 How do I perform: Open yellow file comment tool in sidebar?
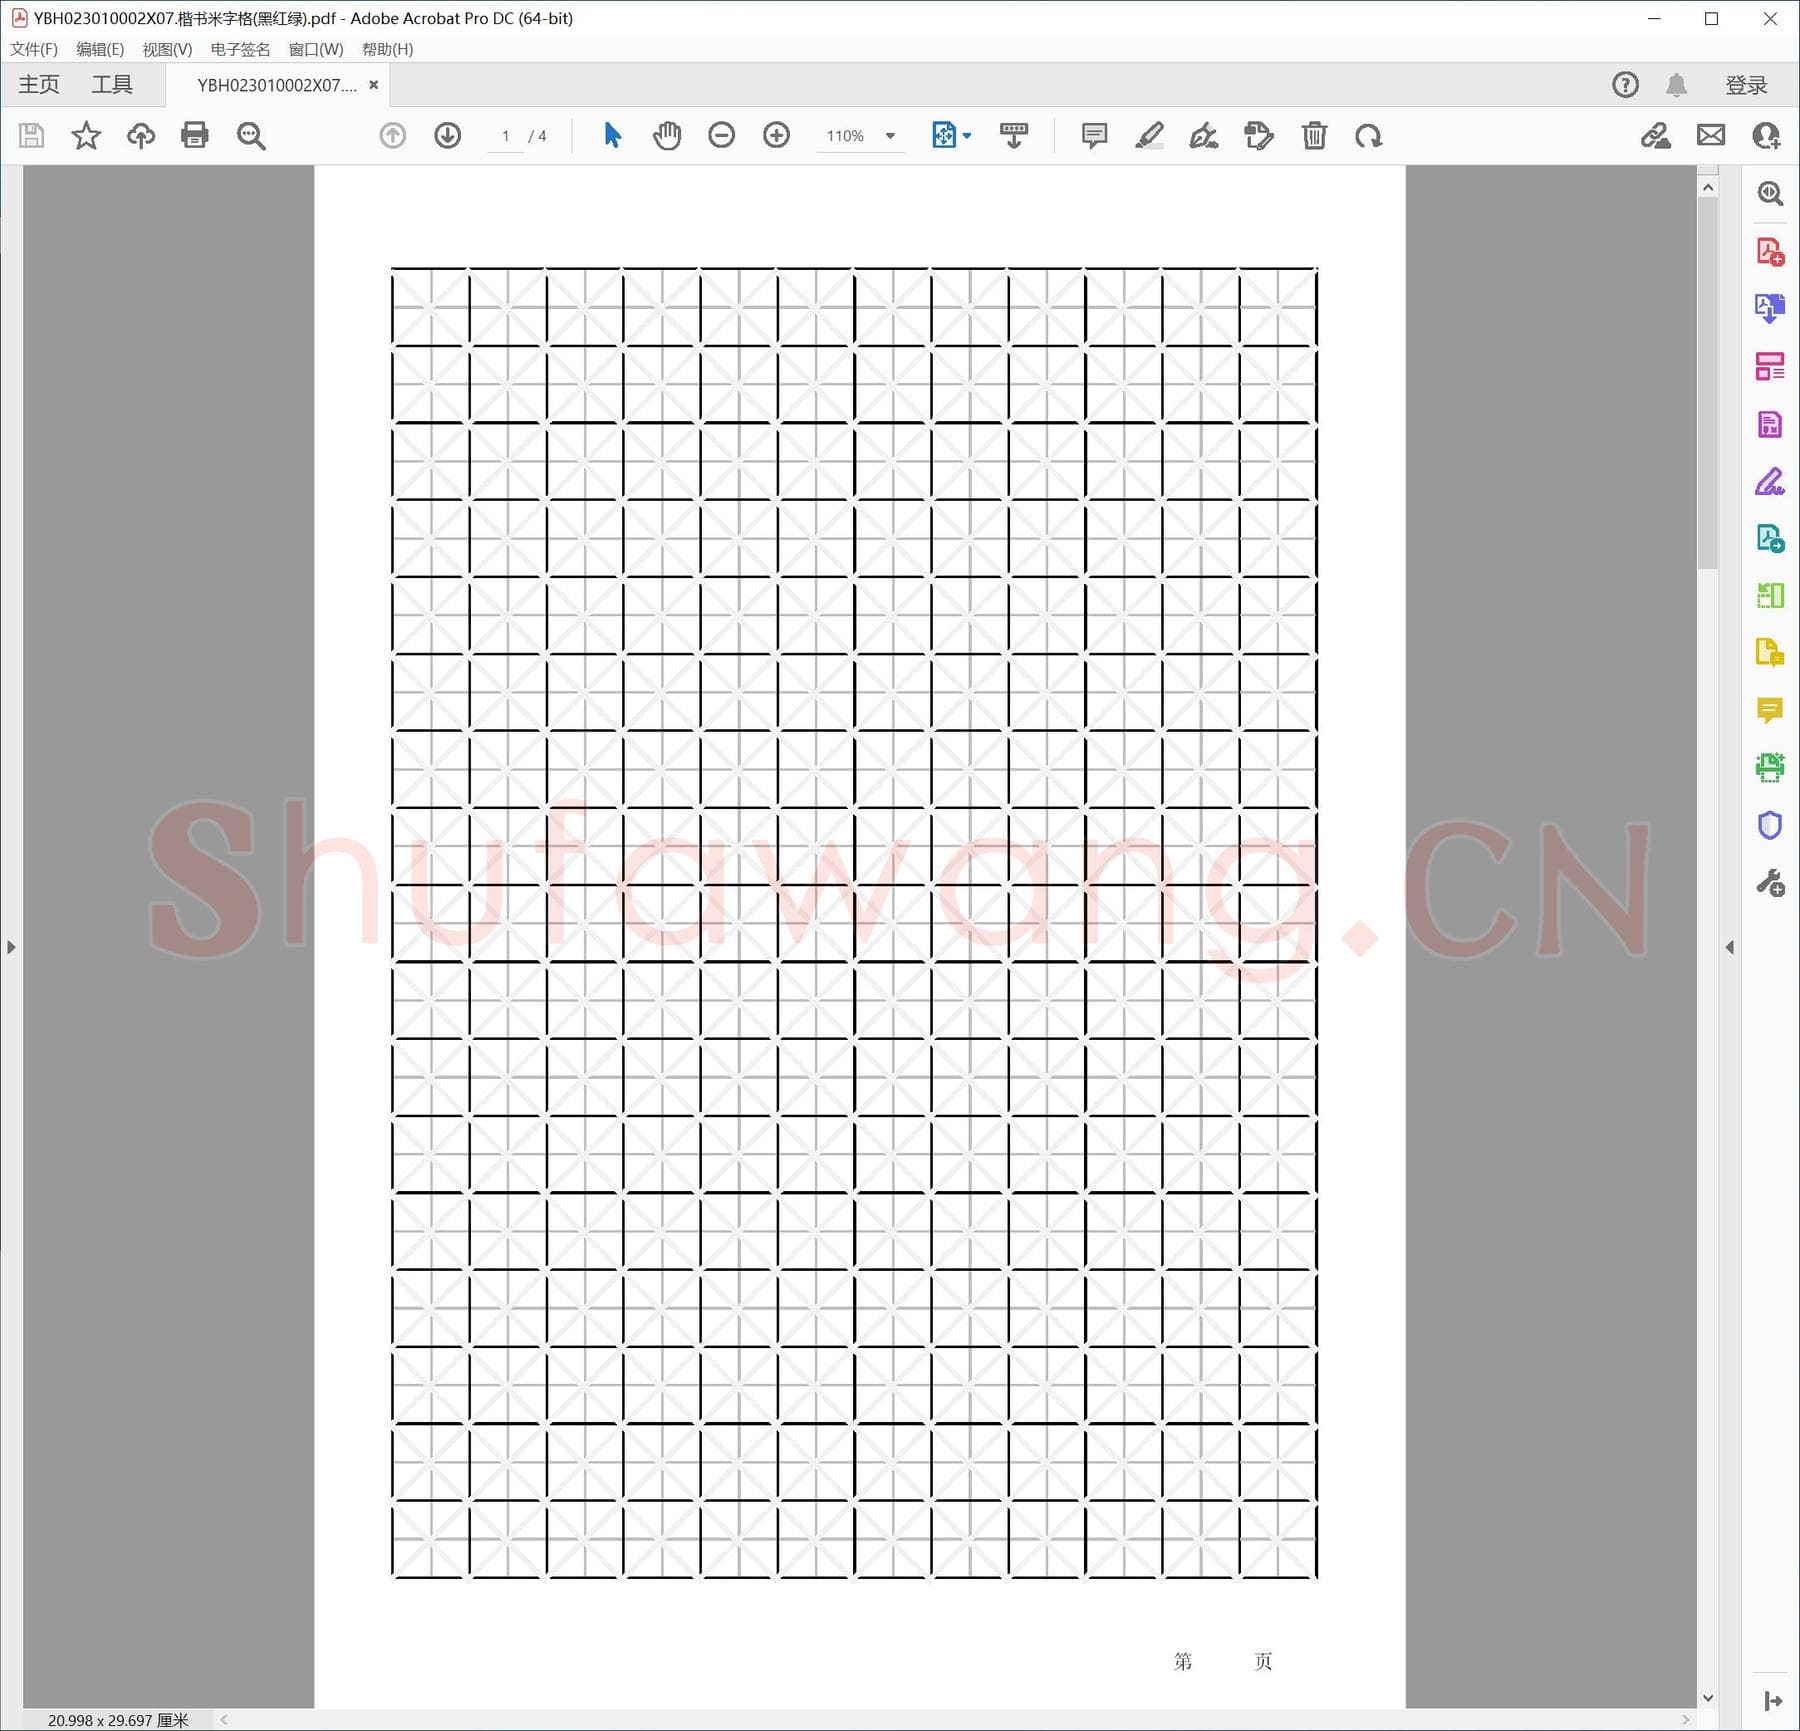[x=1770, y=653]
